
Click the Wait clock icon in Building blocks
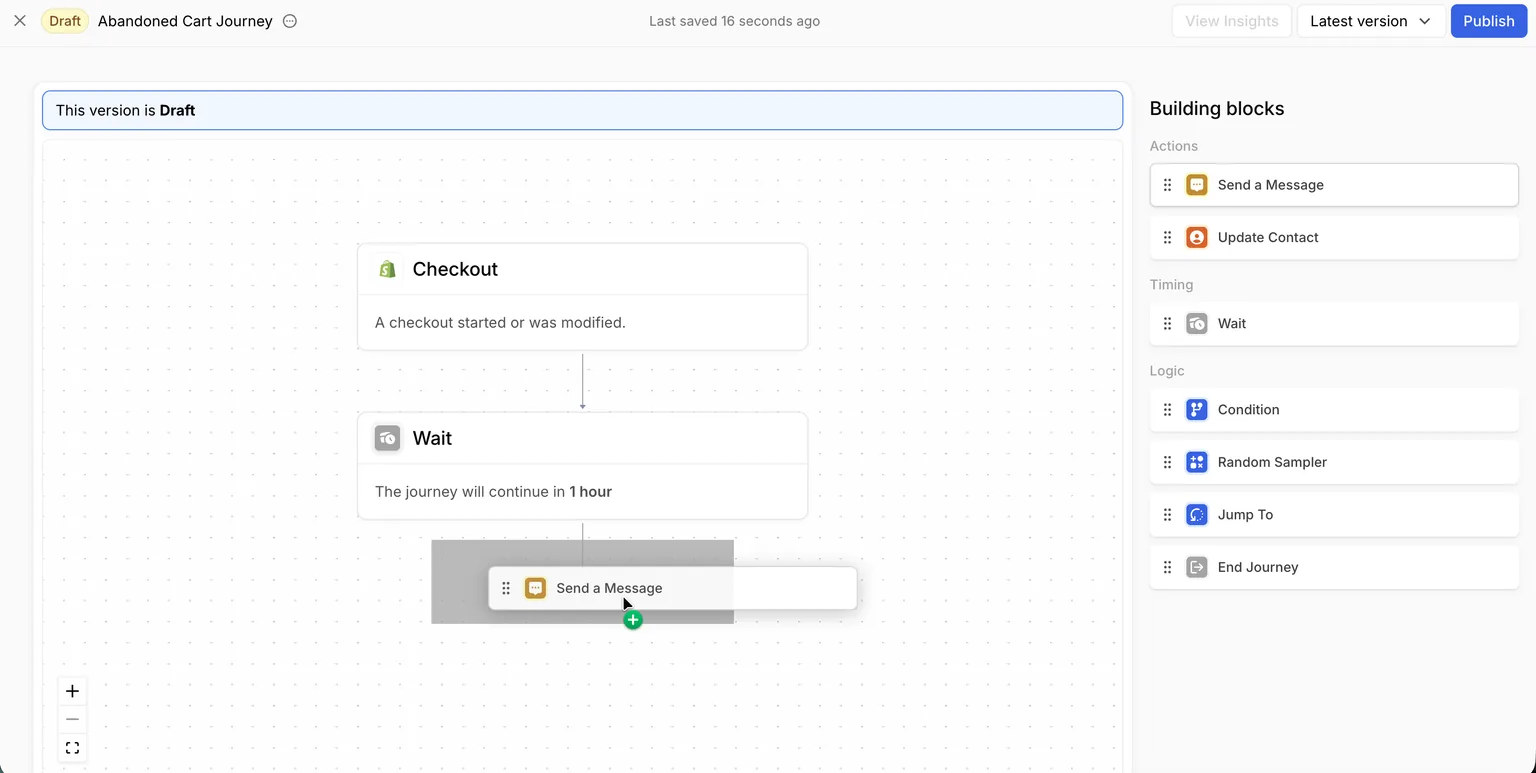[x=1197, y=323]
